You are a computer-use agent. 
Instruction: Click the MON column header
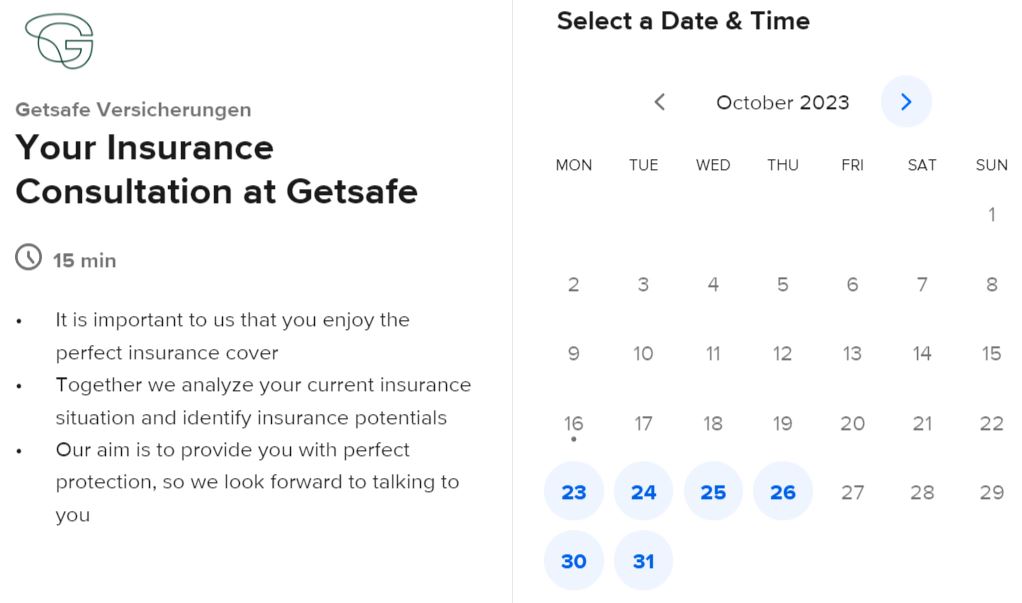click(x=573, y=165)
